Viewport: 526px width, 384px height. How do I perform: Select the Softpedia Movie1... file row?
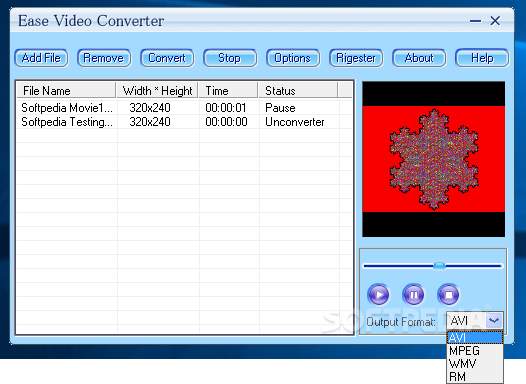tap(184, 108)
